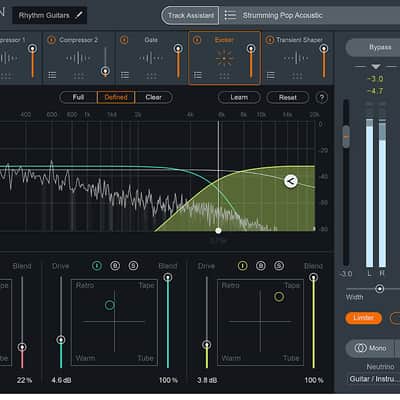Viewport: 400px width, 400px height.
Task: Toggle green band power icon
Action: [97, 266]
